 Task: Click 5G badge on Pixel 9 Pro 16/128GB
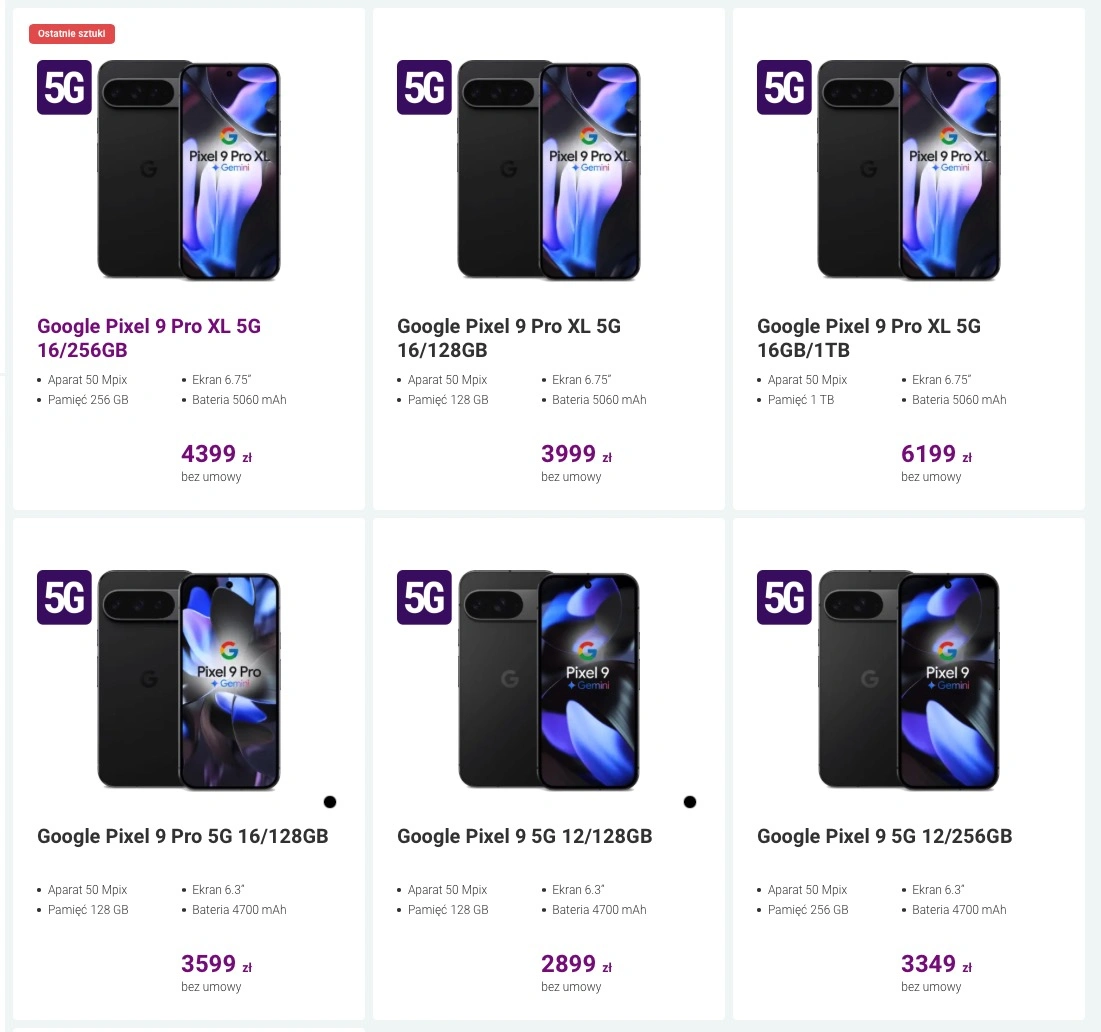[64, 597]
